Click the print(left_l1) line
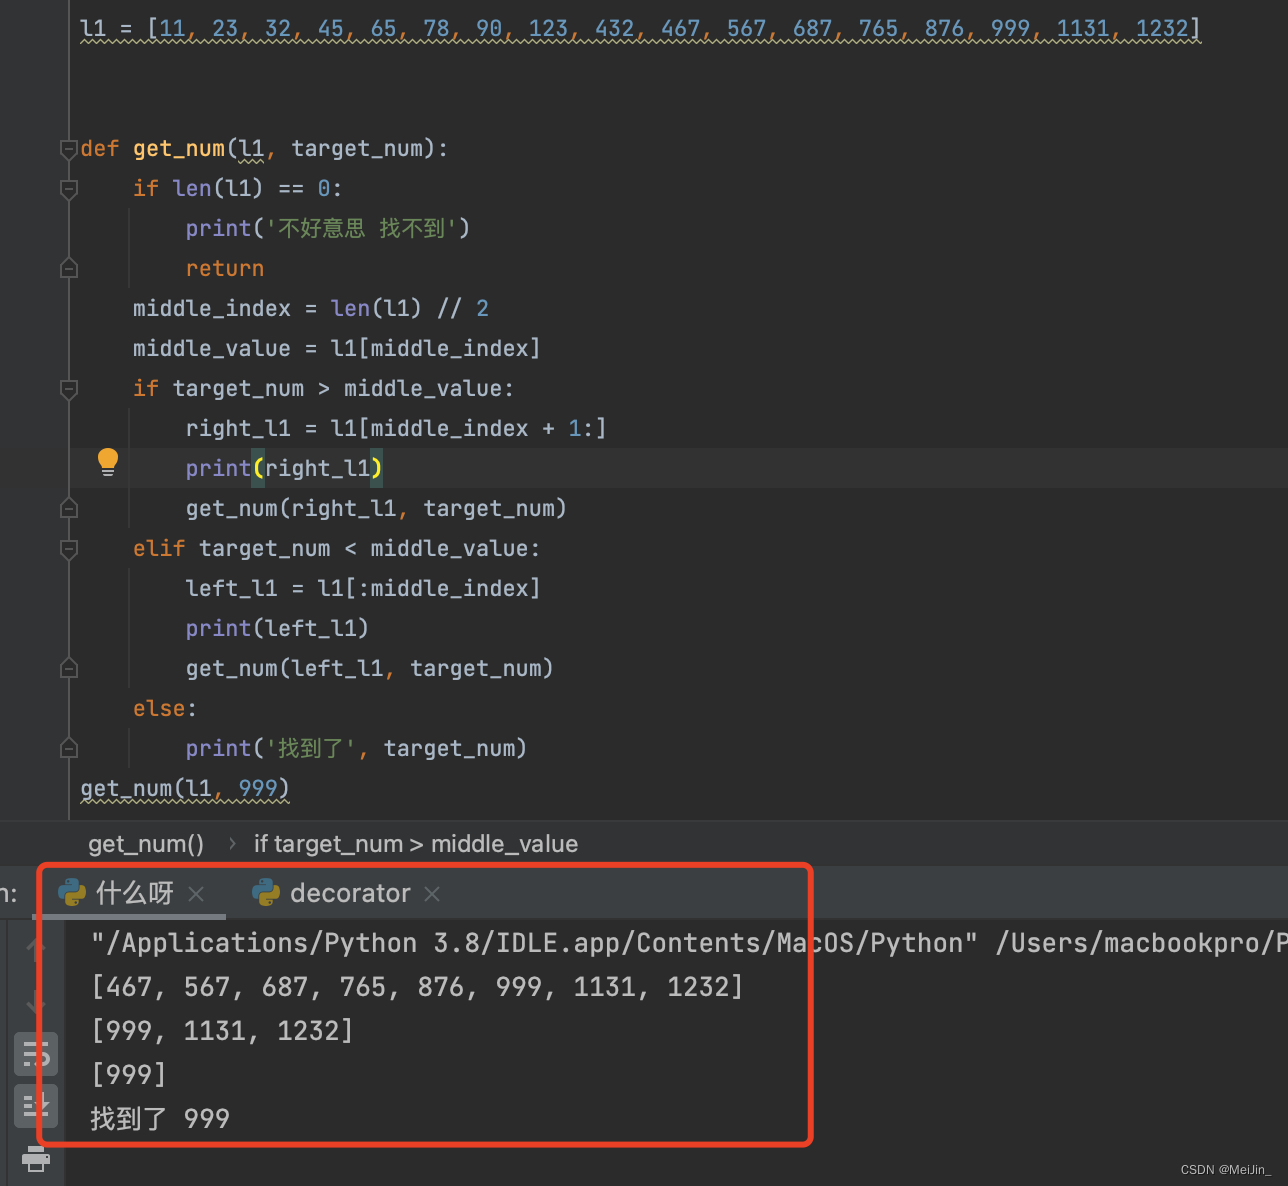The height and width of the screenshot is (1186, 1288). [x=277, y=628]
